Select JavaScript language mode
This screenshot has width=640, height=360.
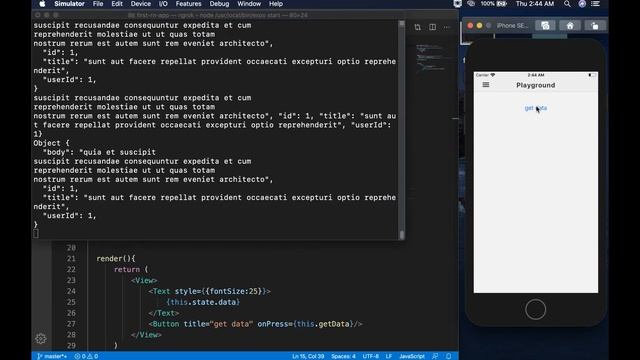point(412,356)
